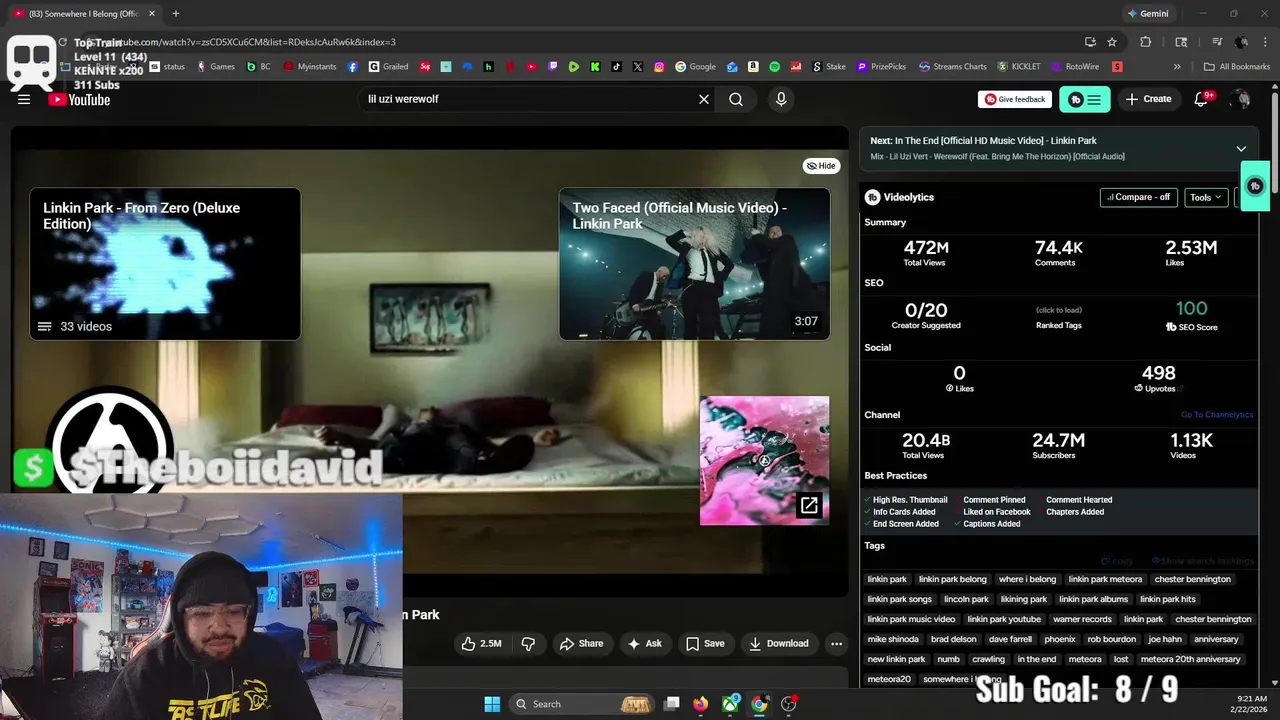Select the Somewhere I Belong browser tab
This screenshot has width=1280, height=720.
[84, 14]
